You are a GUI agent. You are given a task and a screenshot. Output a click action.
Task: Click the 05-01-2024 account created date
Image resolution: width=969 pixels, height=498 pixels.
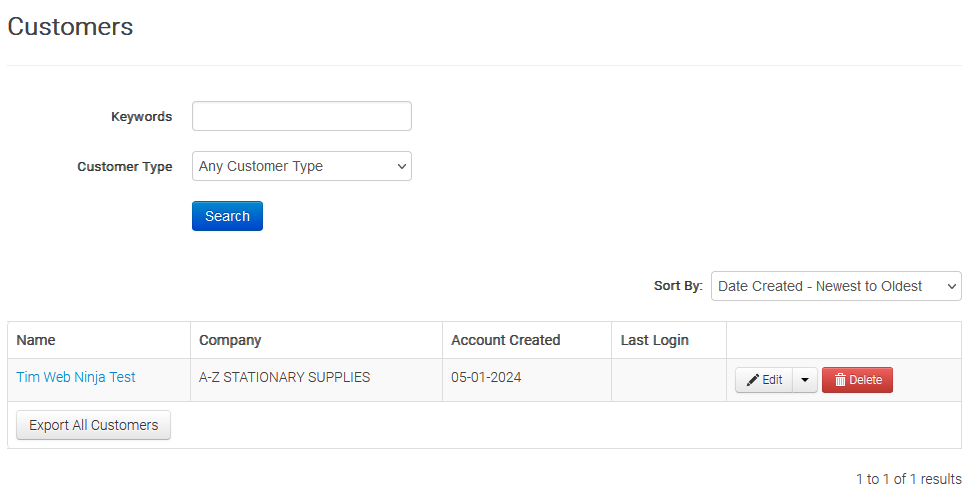486,377
